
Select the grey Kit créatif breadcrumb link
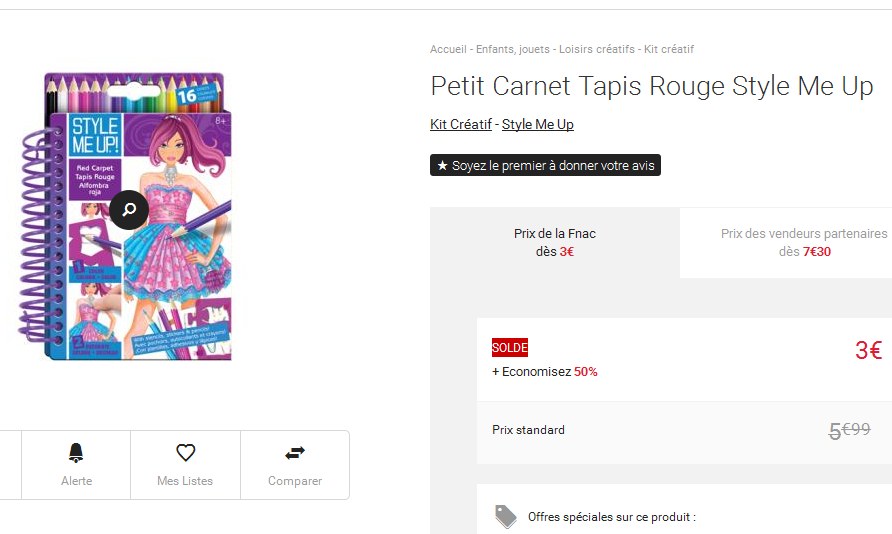(669, 49)
